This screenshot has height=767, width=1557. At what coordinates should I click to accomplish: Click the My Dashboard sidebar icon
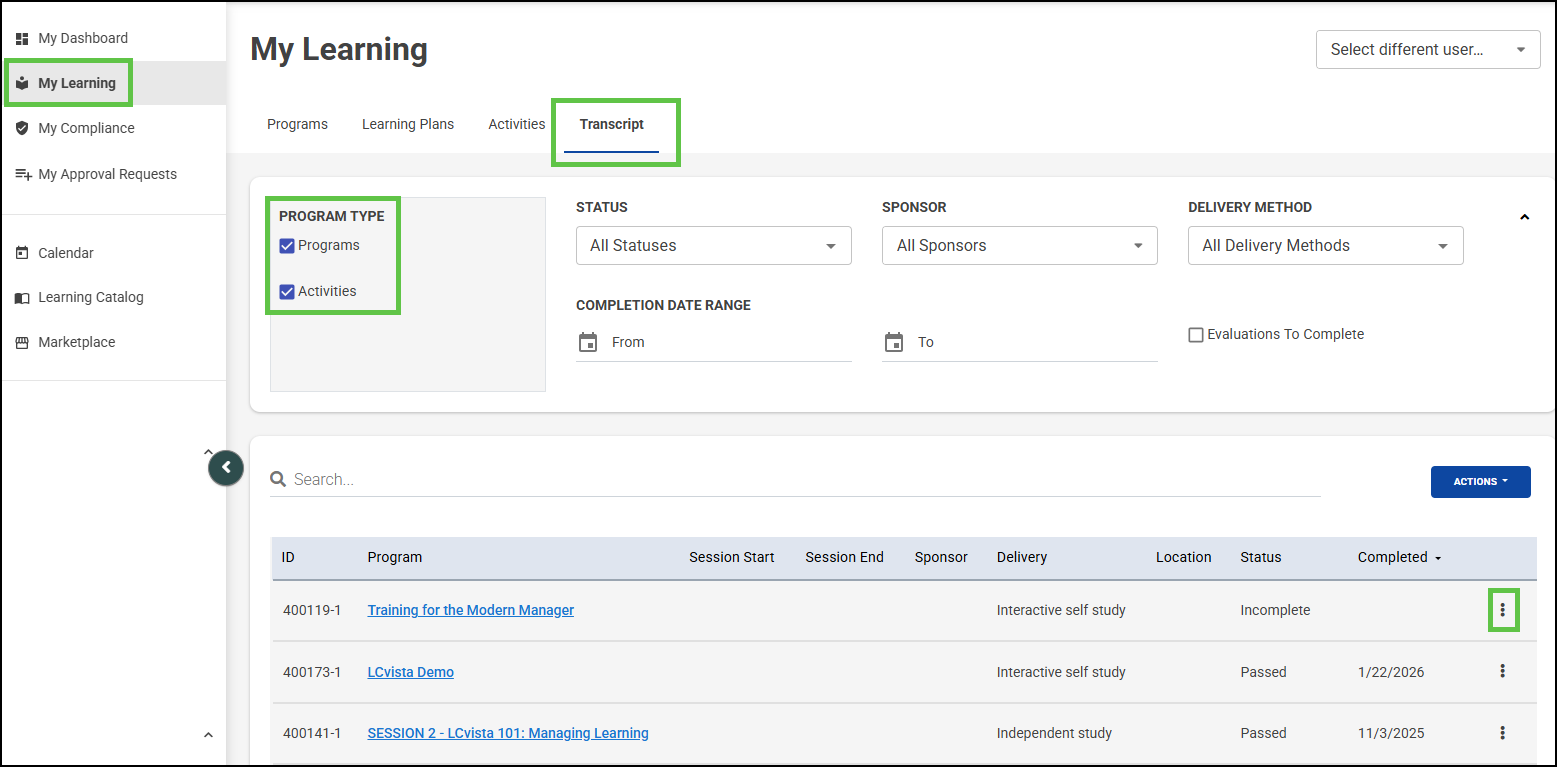(x=22, y=39)
